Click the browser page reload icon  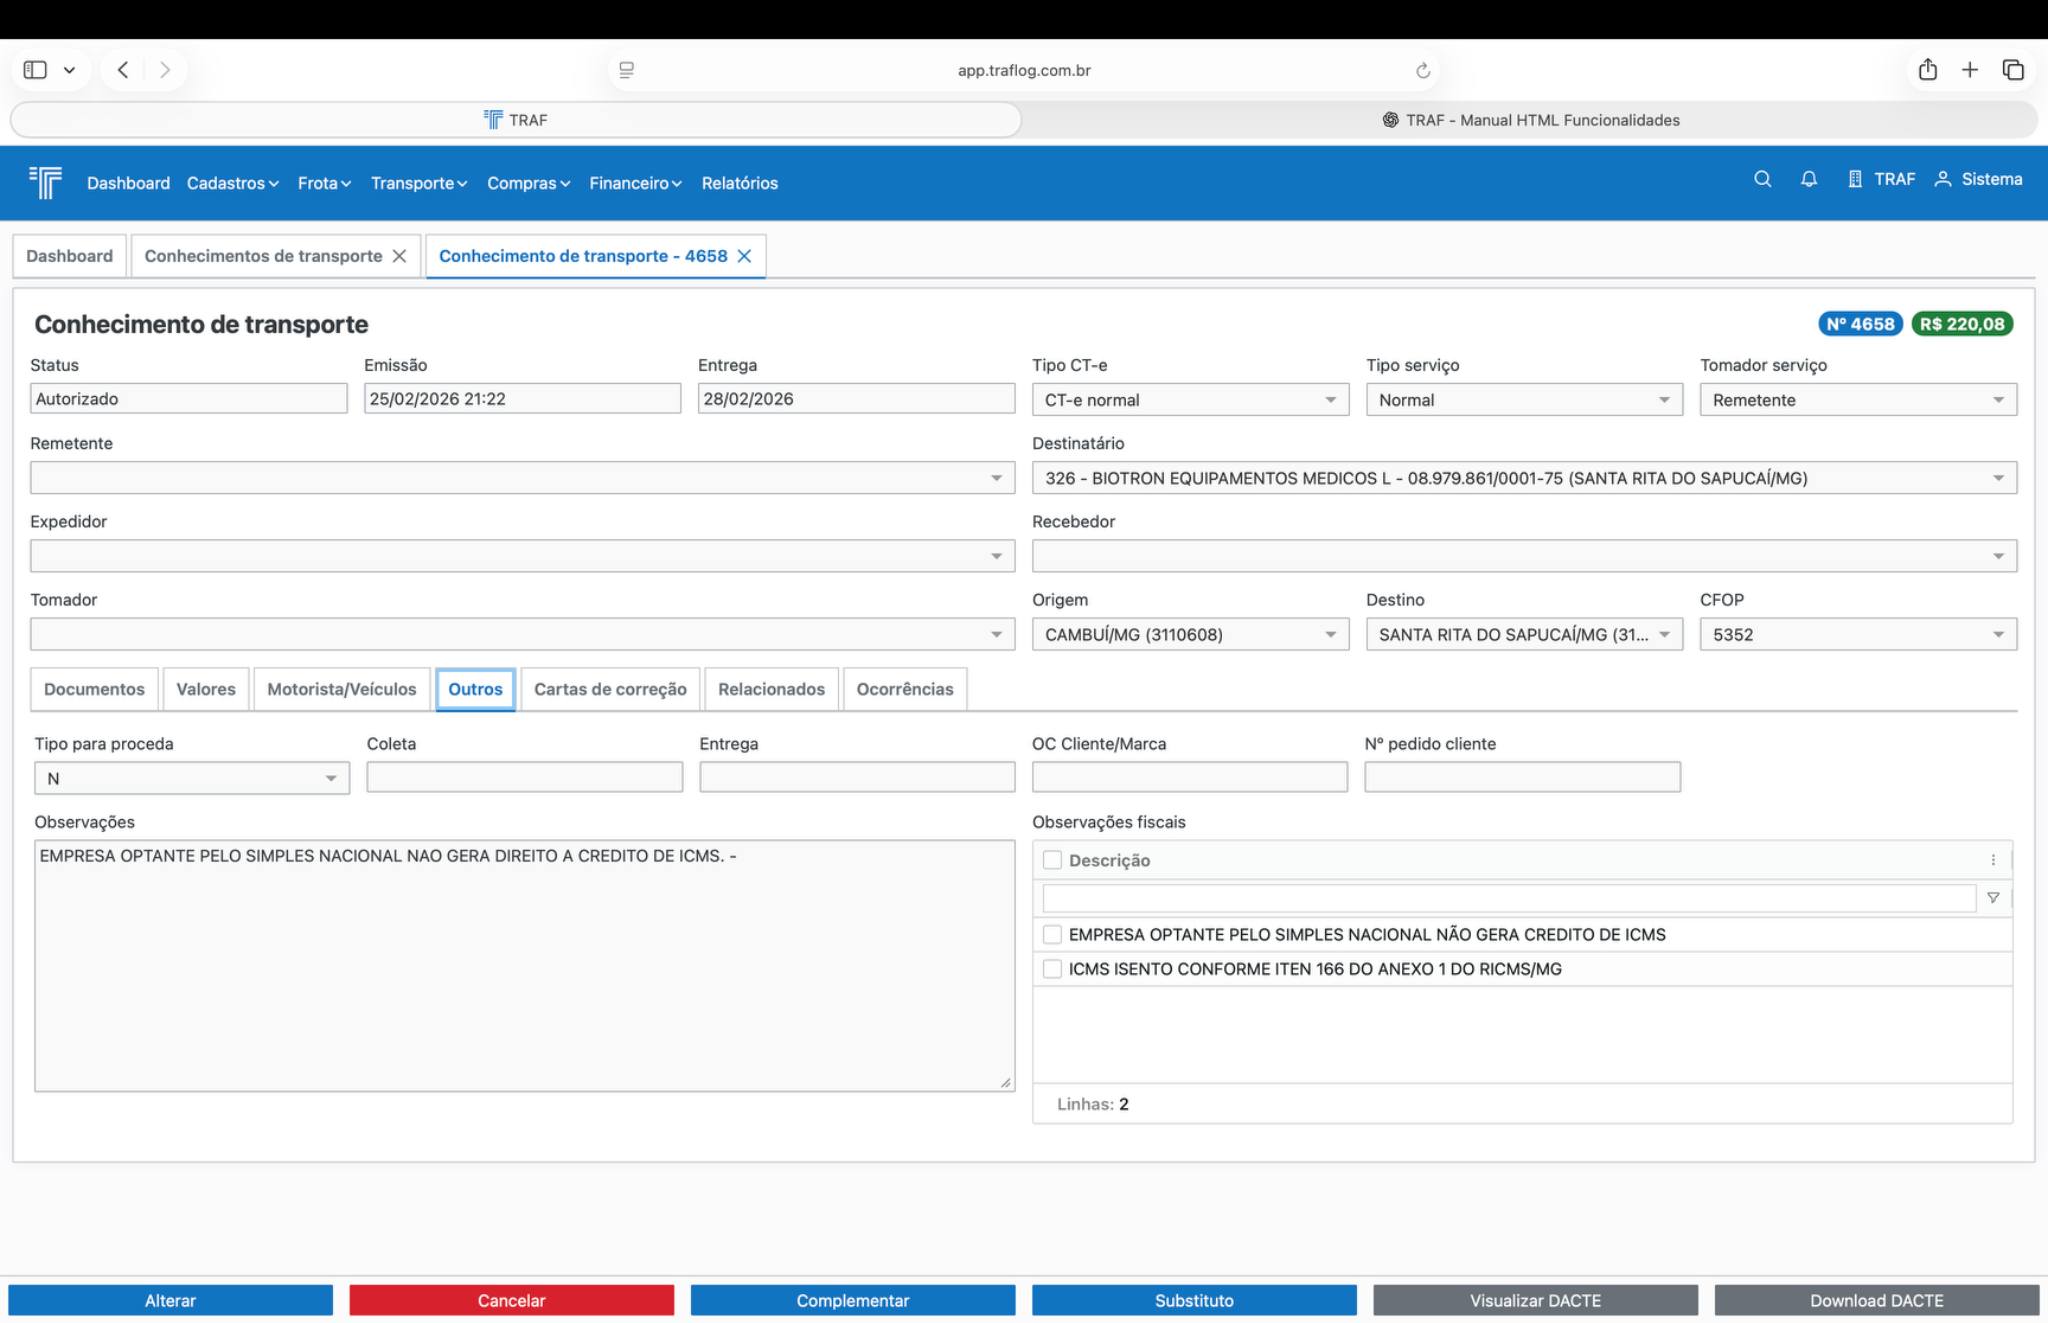click(x=1422, y=70)
